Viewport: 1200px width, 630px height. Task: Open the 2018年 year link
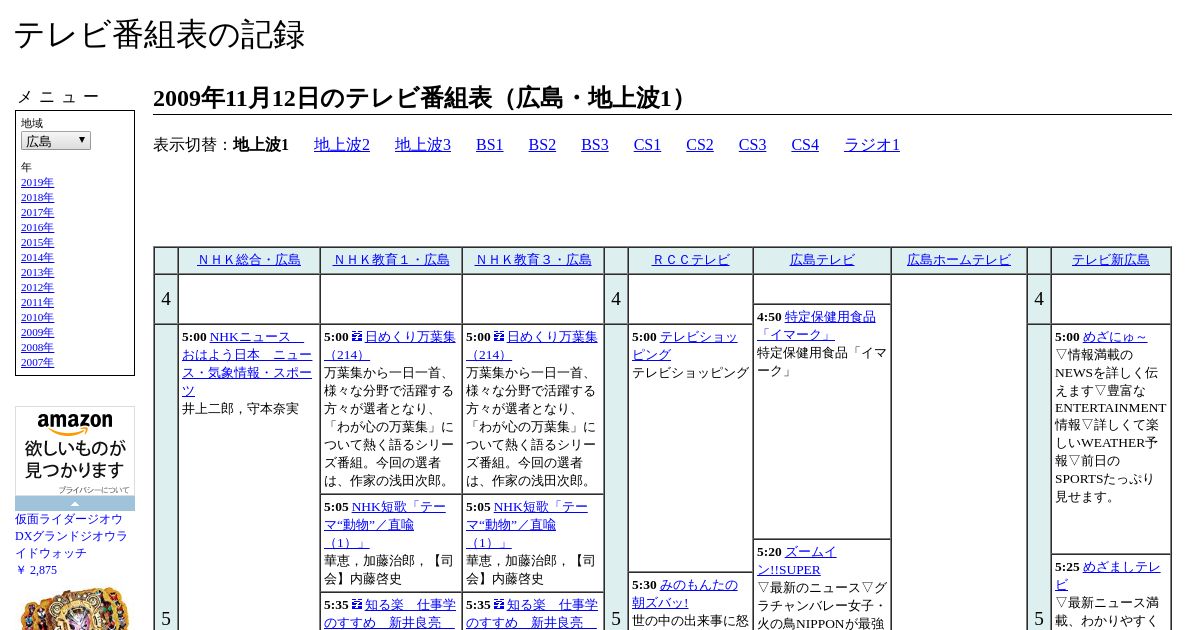click(x=37, y=197)
